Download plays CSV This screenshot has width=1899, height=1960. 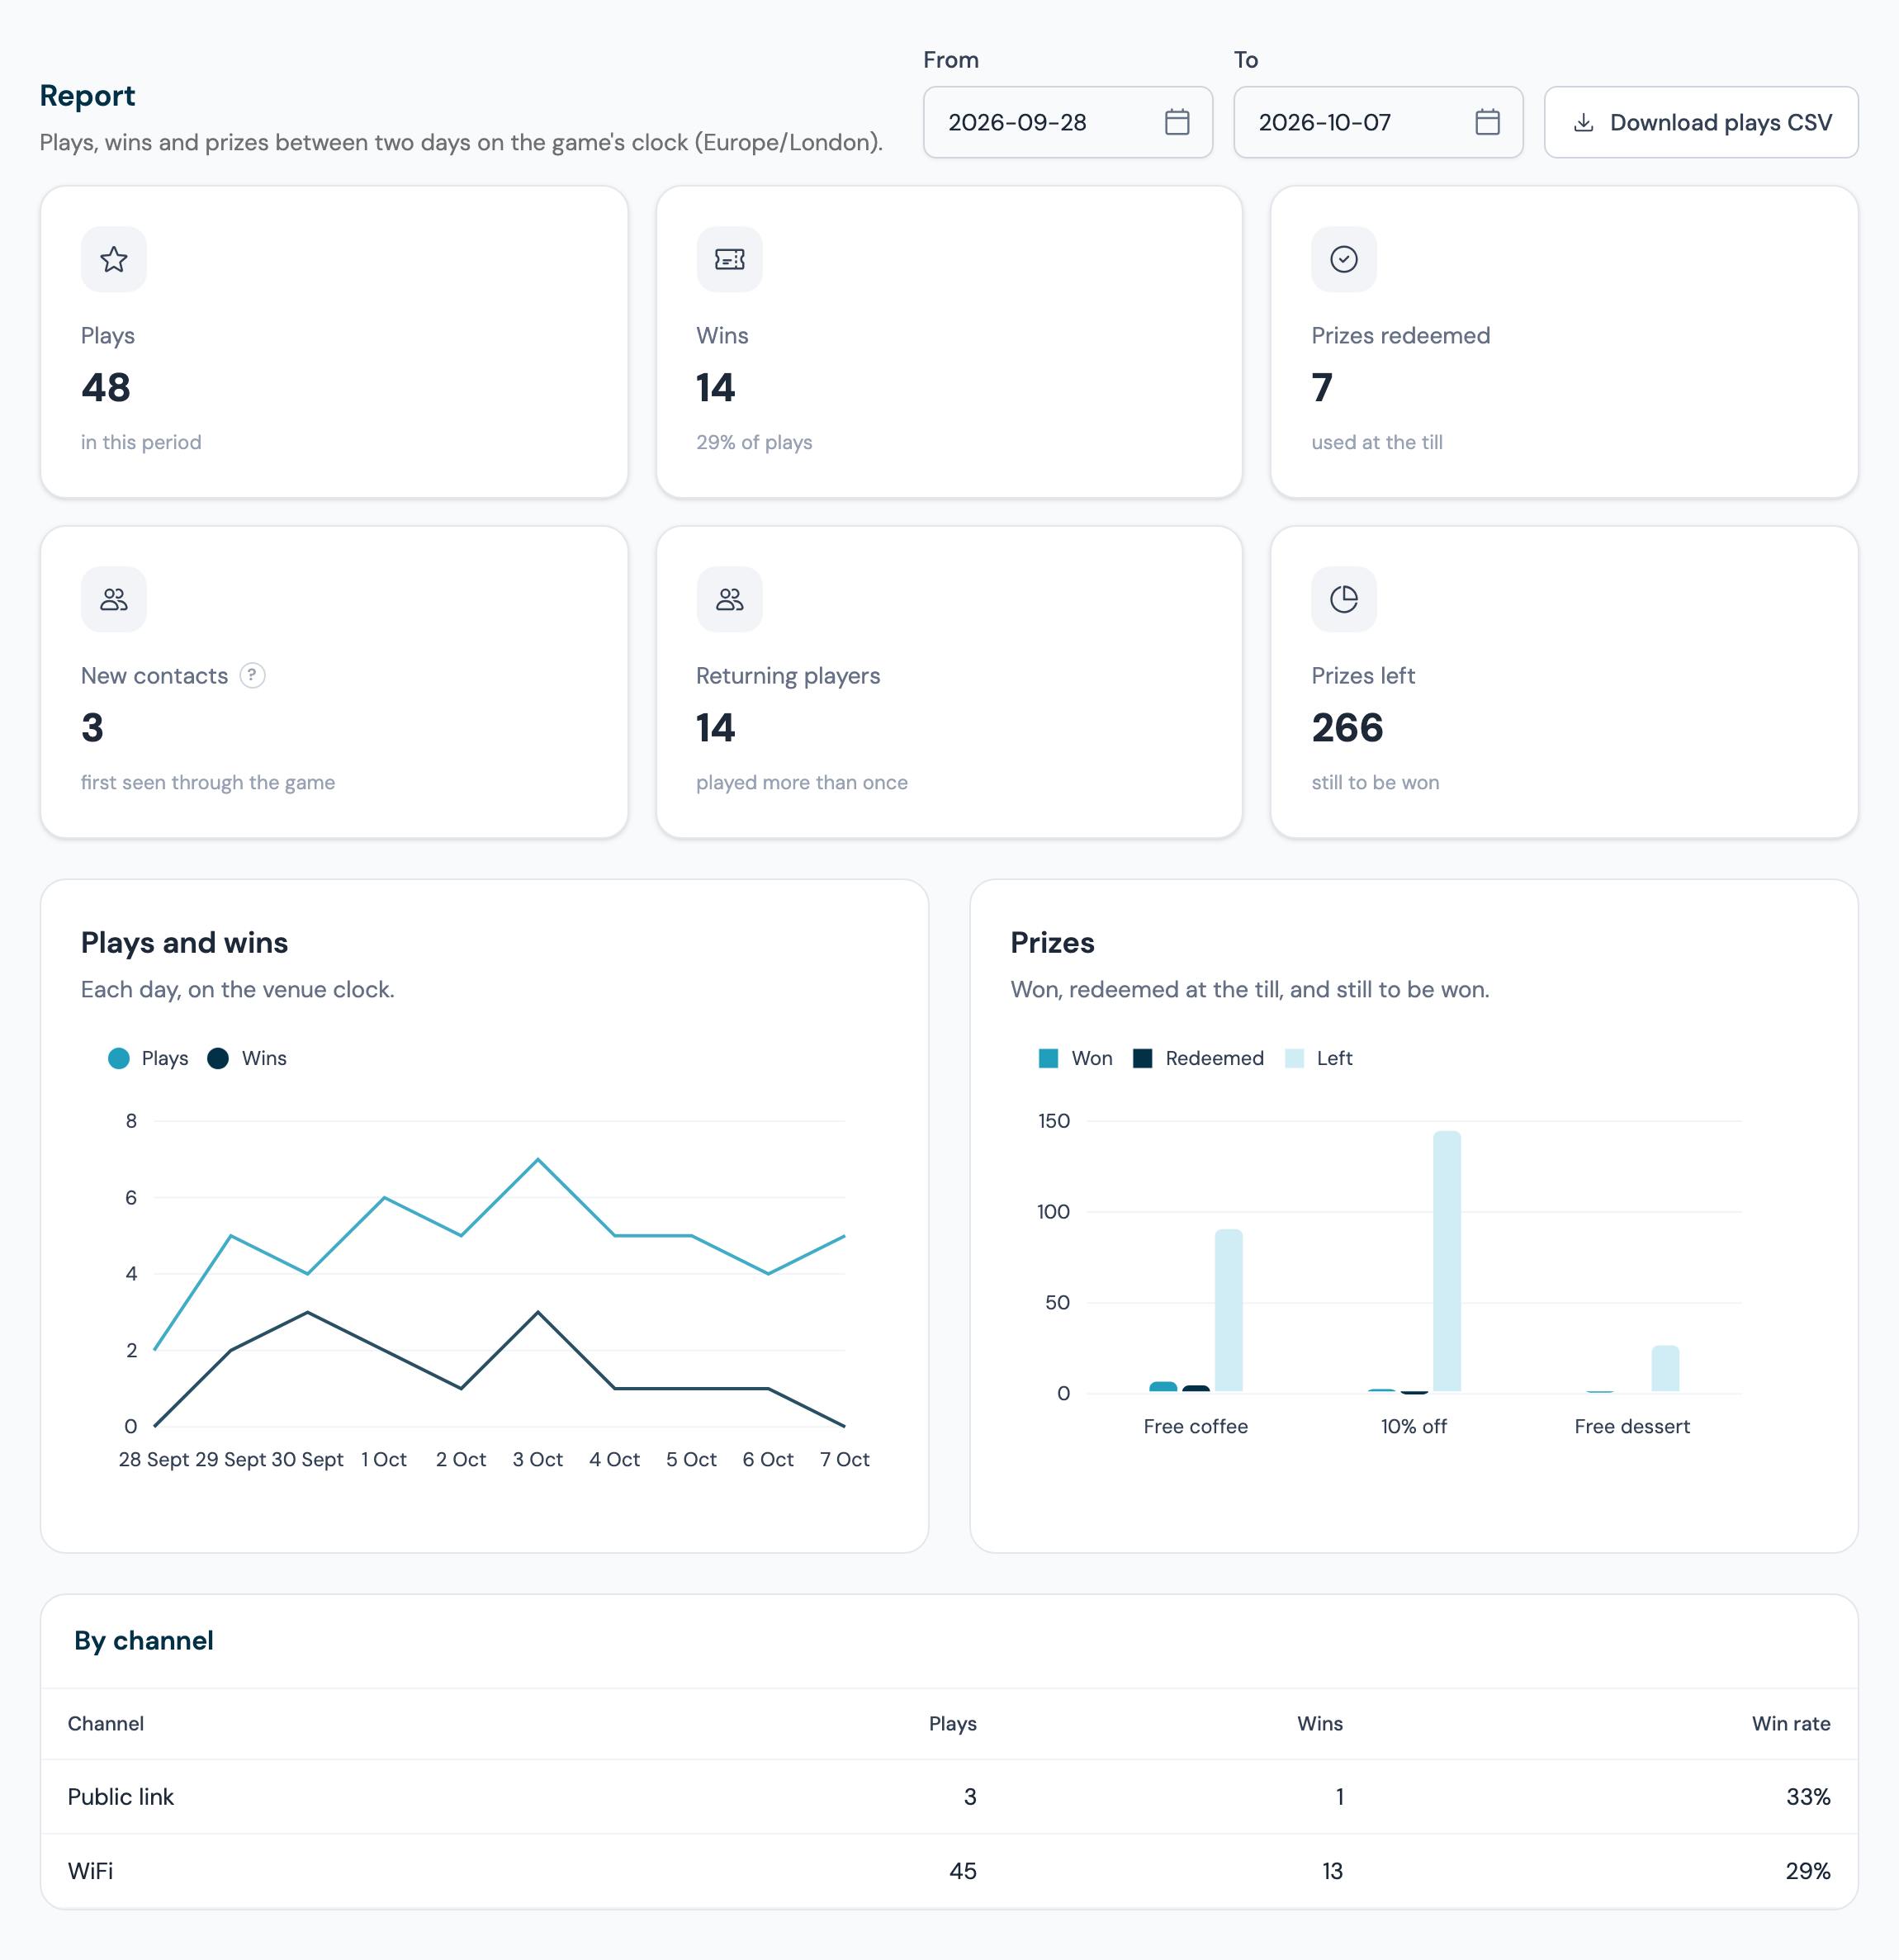coord(1700,122)
